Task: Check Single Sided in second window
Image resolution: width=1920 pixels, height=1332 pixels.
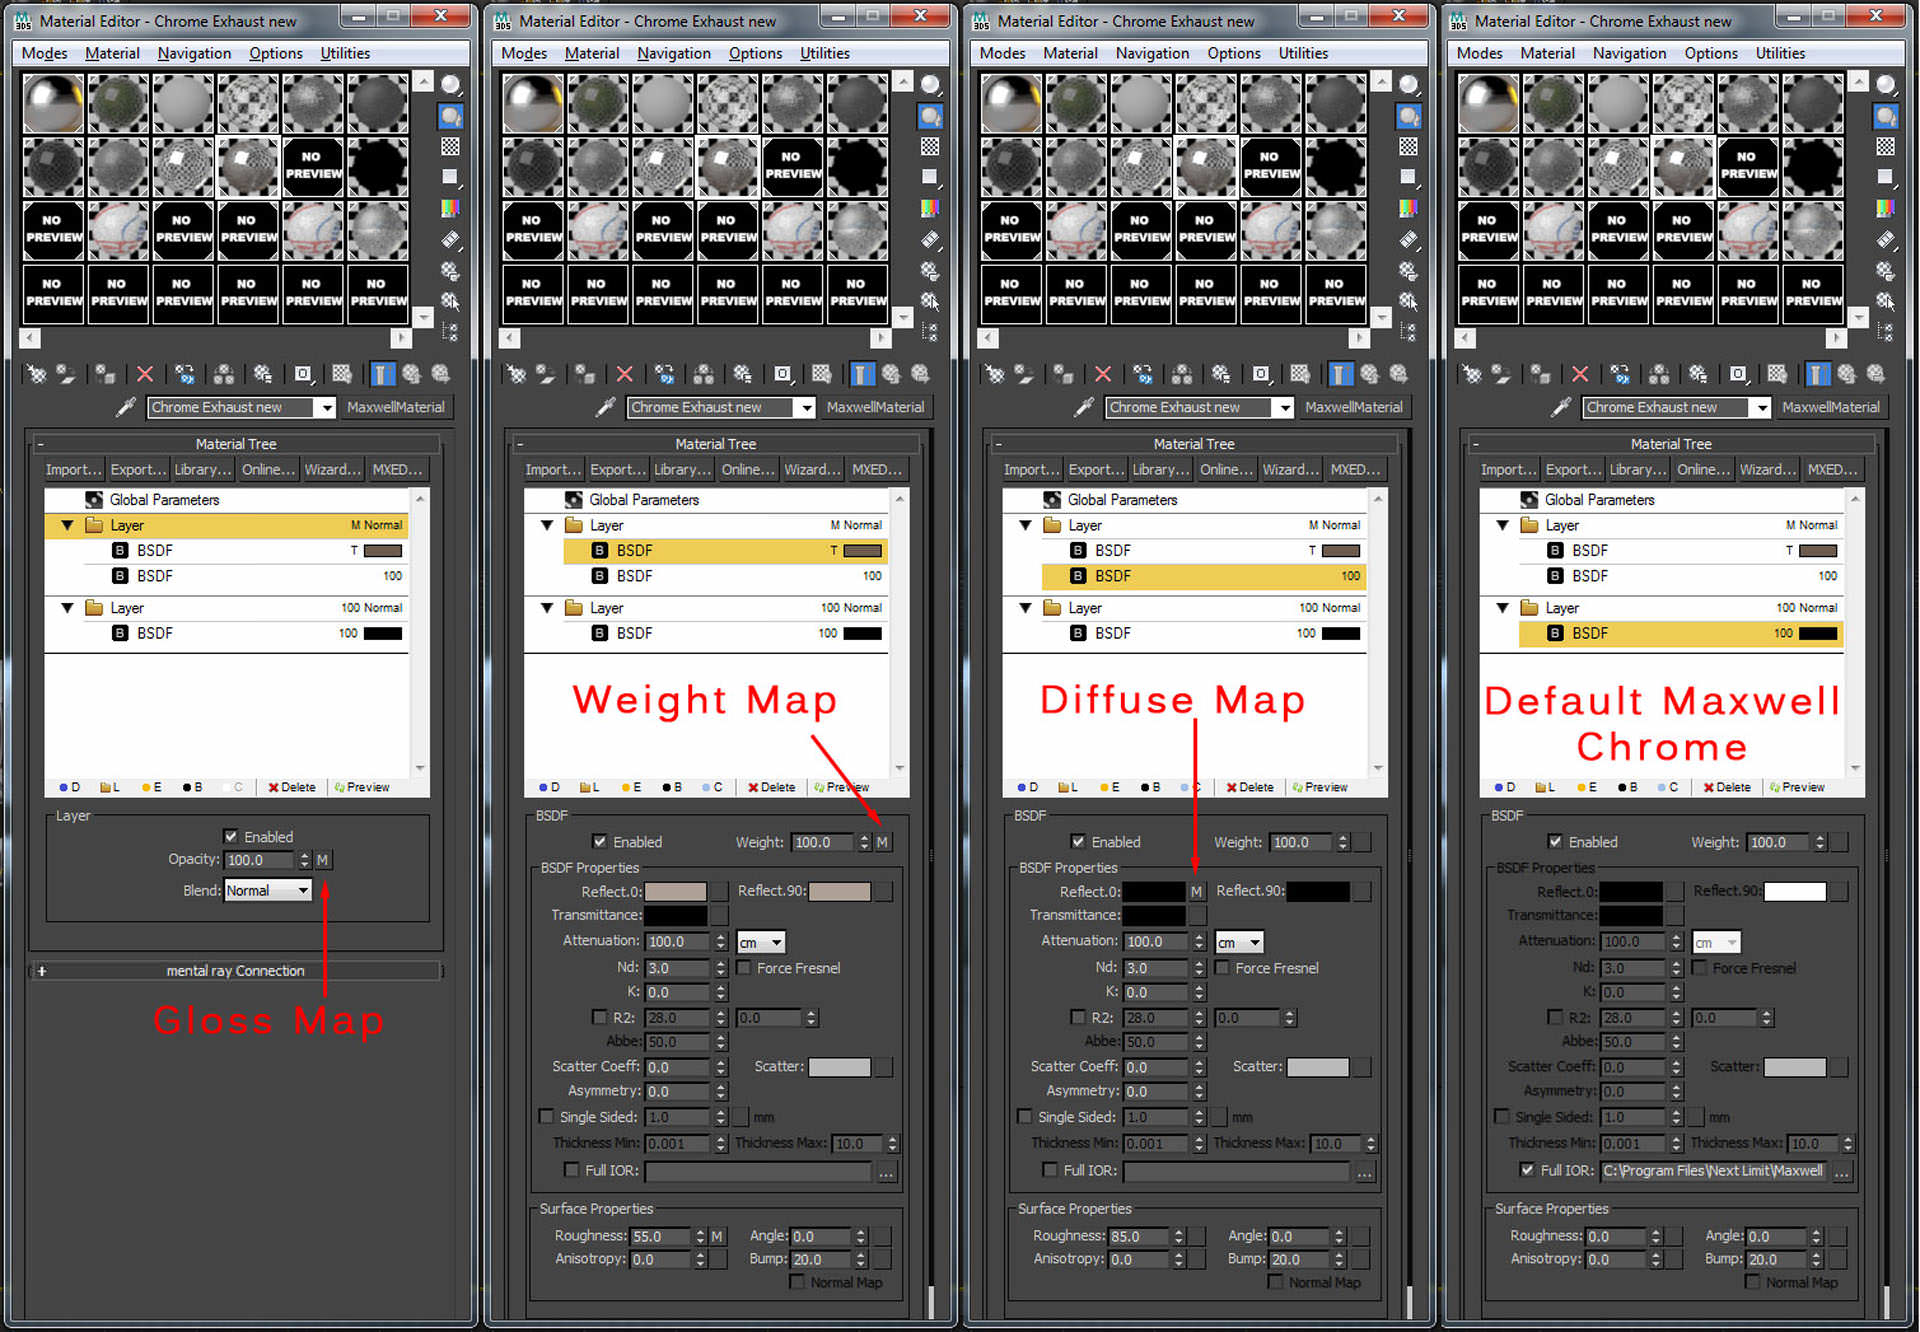Action: [546, 1117]
